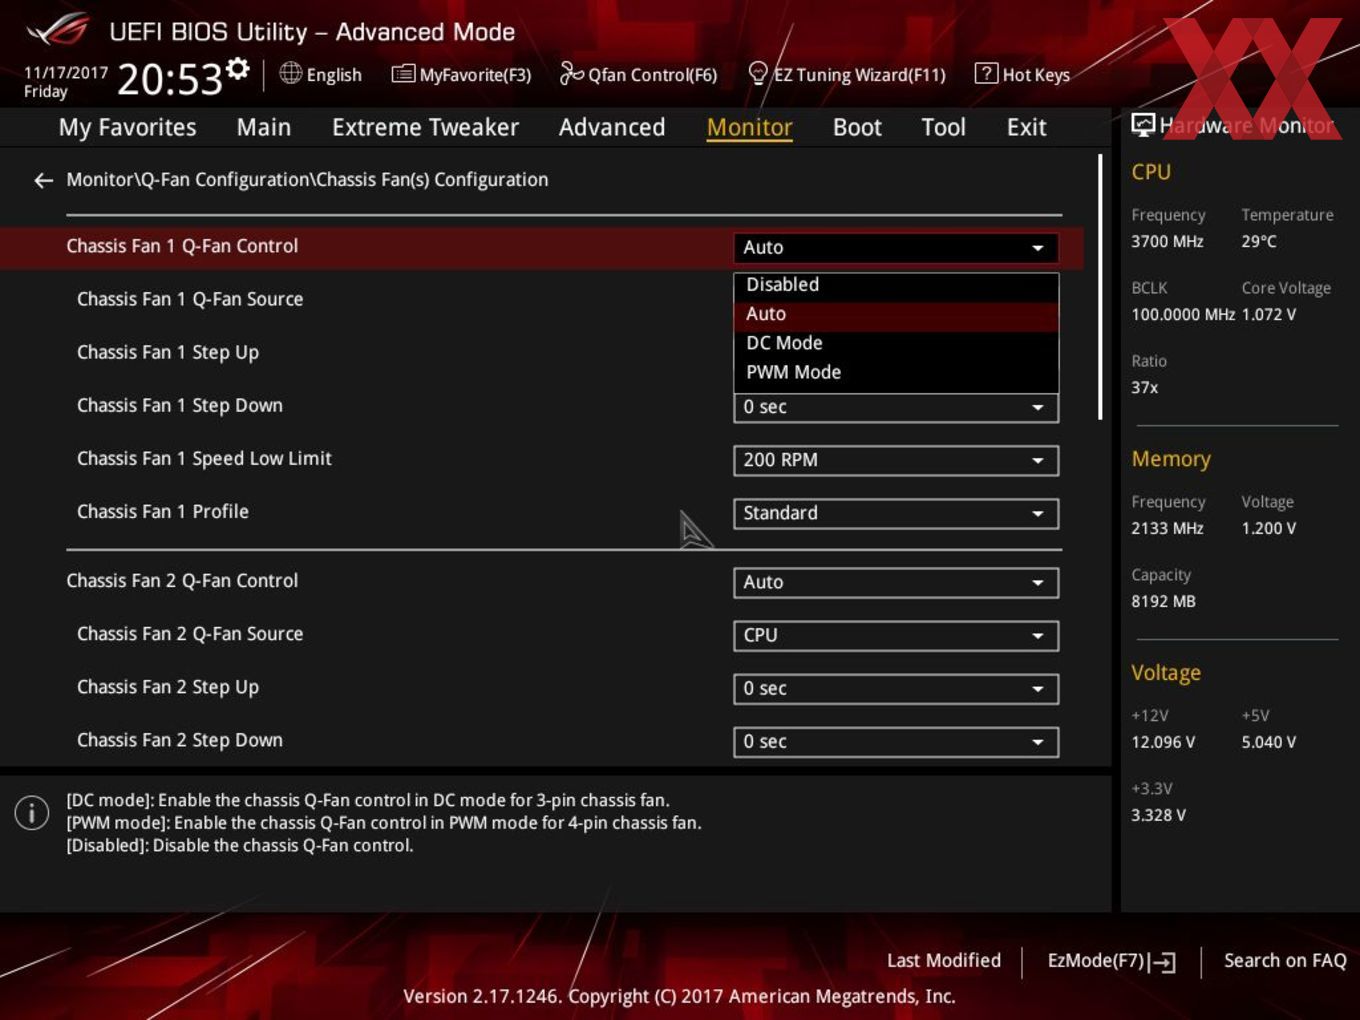Open the Extreme Tweaker tab

(425, 127)
